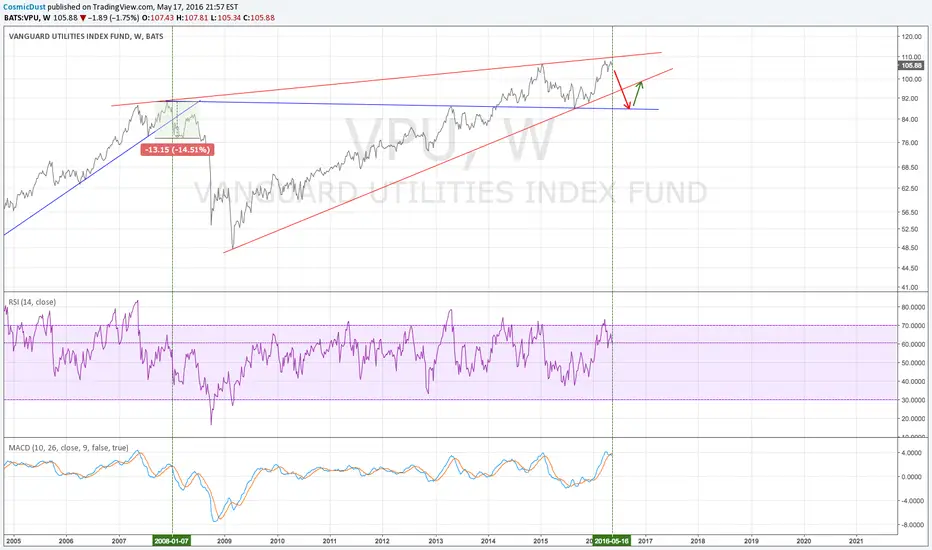Click the green 2008-01-07 date marker
This screenshot has height=550, width=932.
click(x=172, y=541)
